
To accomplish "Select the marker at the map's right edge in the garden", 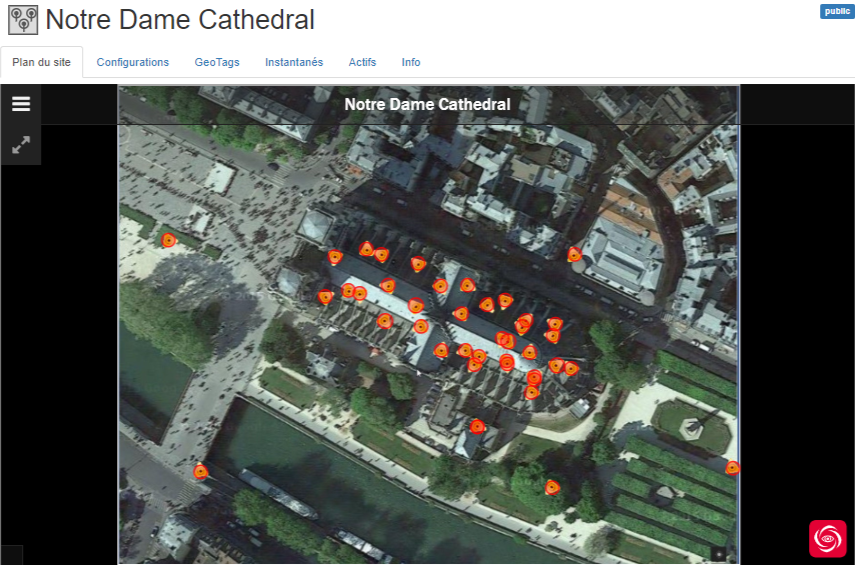I will 732,467.
